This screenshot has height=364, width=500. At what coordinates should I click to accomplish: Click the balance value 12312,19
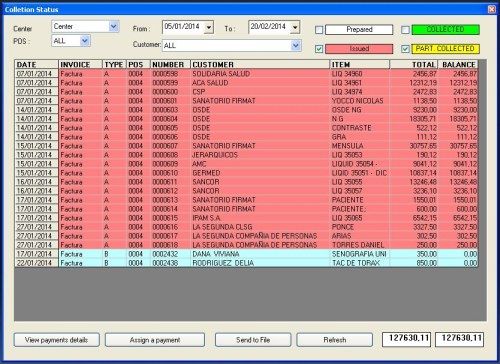pyautogui.click(x=458, y=83)
